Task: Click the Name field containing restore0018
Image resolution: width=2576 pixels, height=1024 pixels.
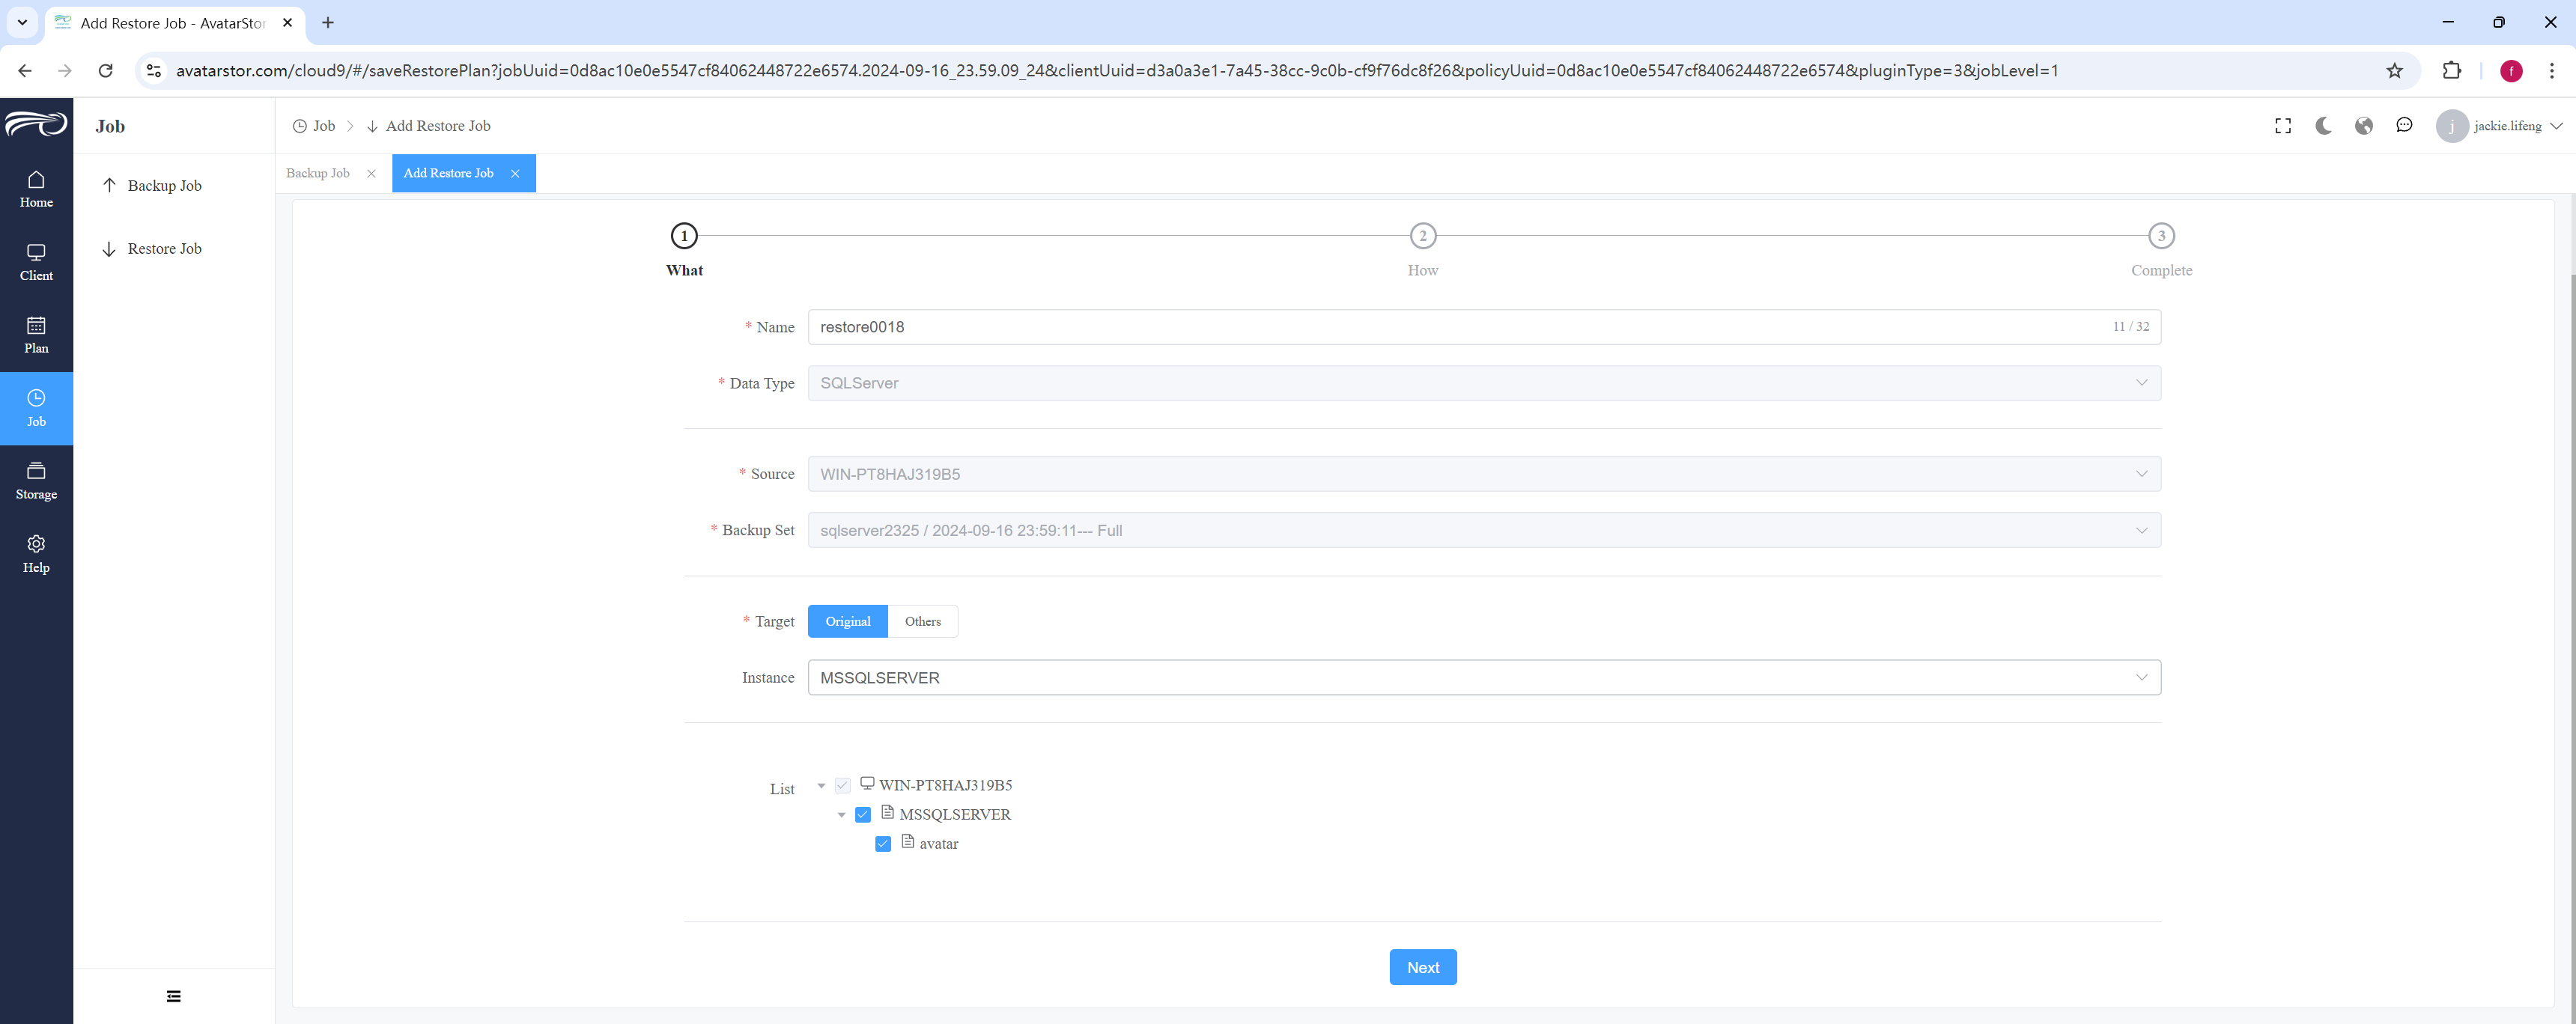Action: point(1484,327)
